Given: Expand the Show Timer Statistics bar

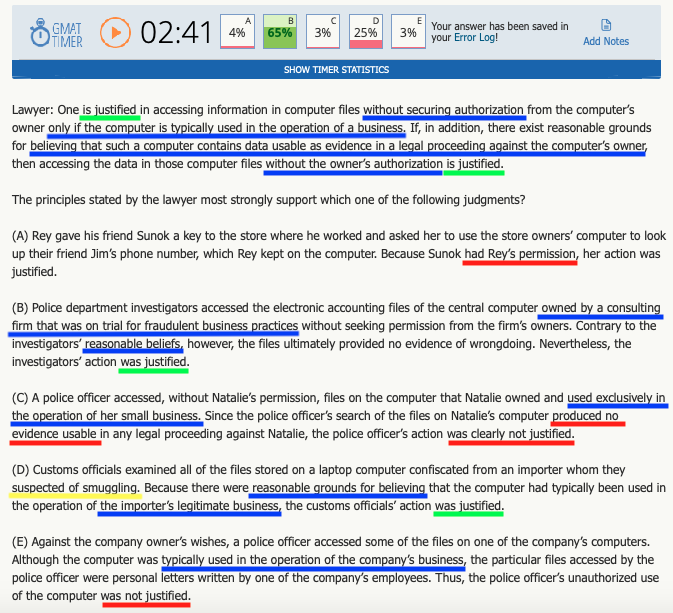Looking at the screenshot, I should (x=336, y=70).
